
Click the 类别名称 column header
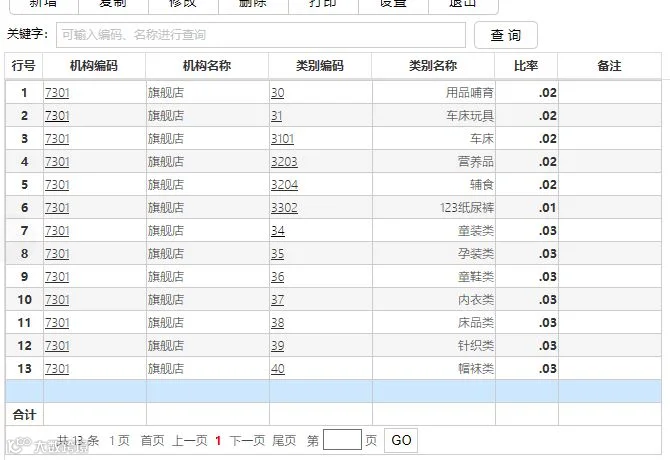click(433, 66)
